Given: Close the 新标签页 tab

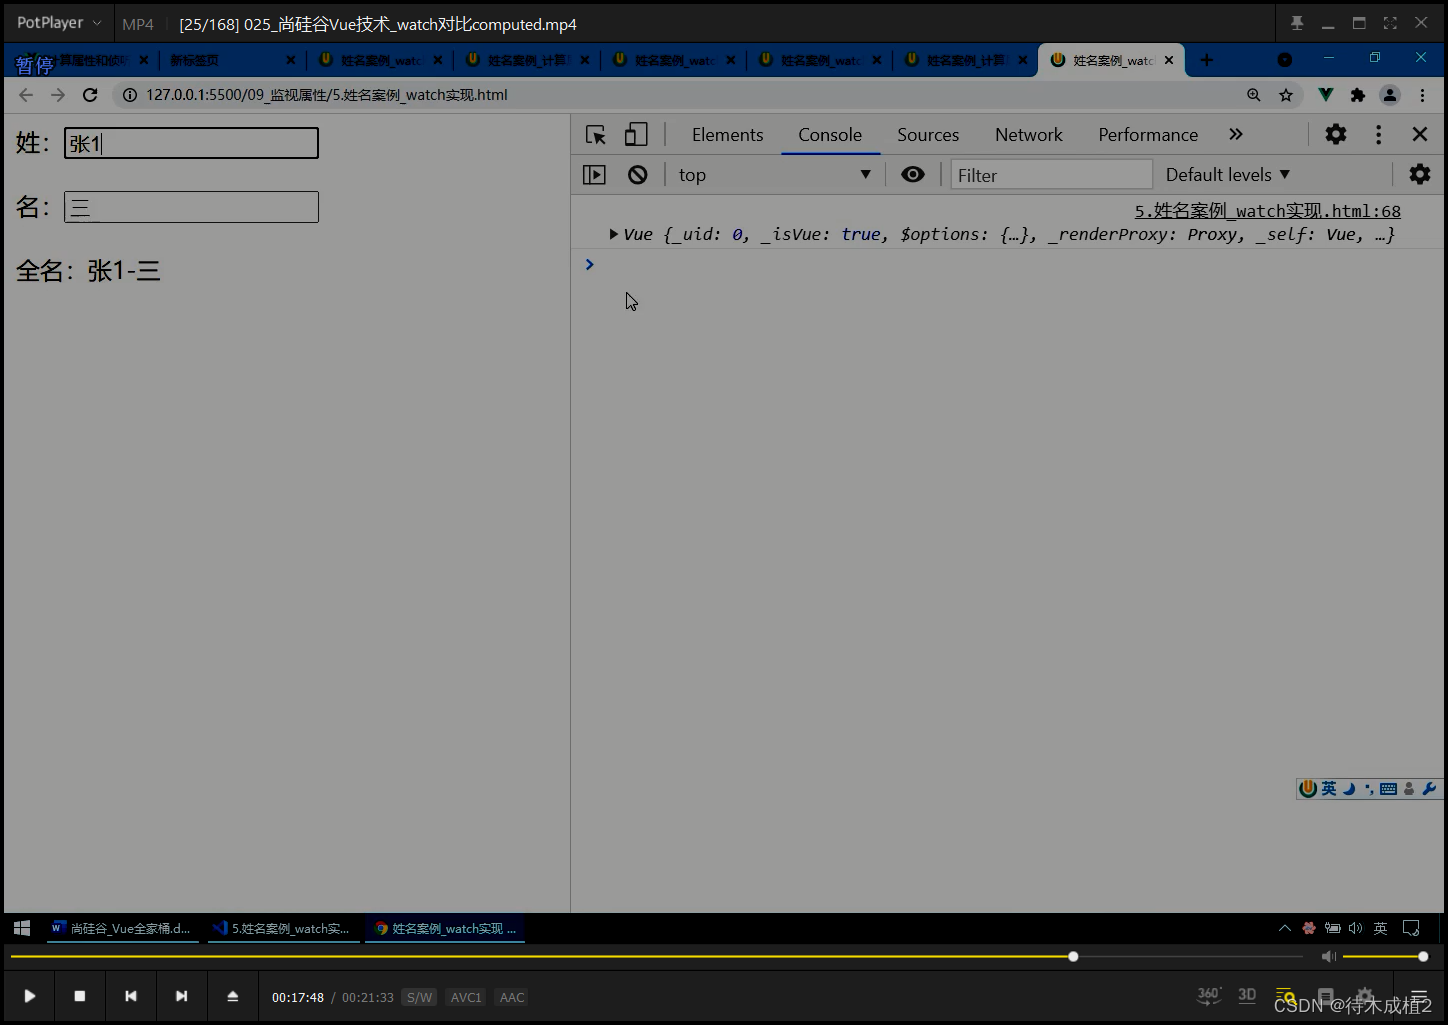Looking at the screenshot, I should [x=291, y=60].
